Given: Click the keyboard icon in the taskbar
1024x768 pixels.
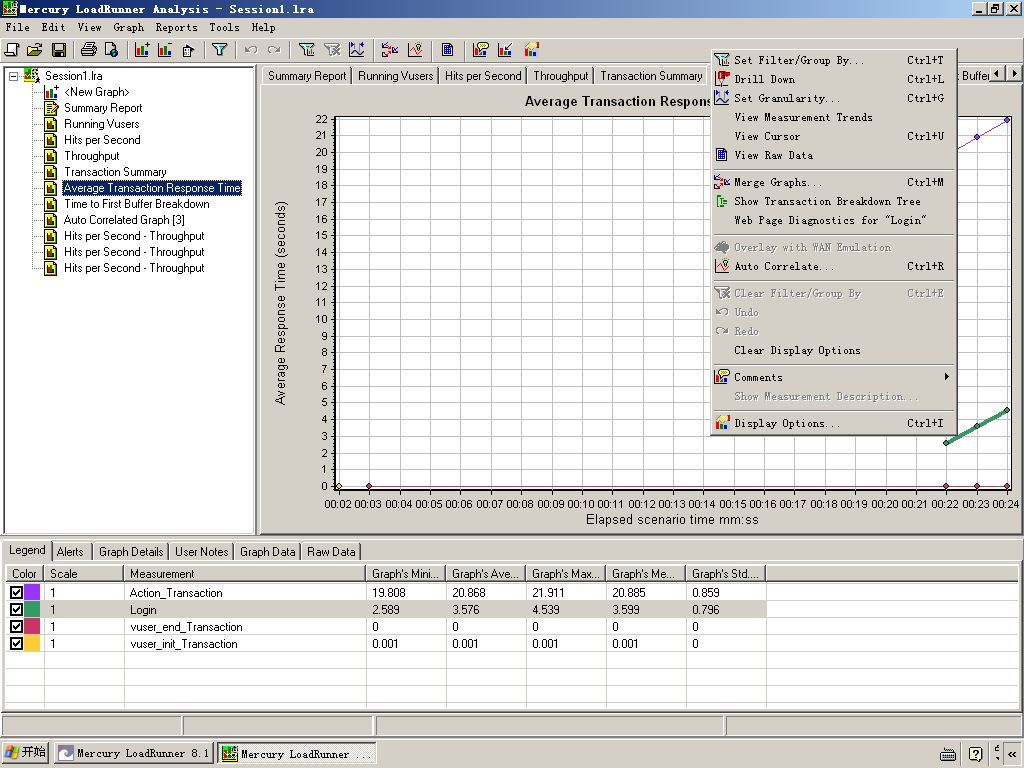Looking at the screenshot, I should click(948, 754).
